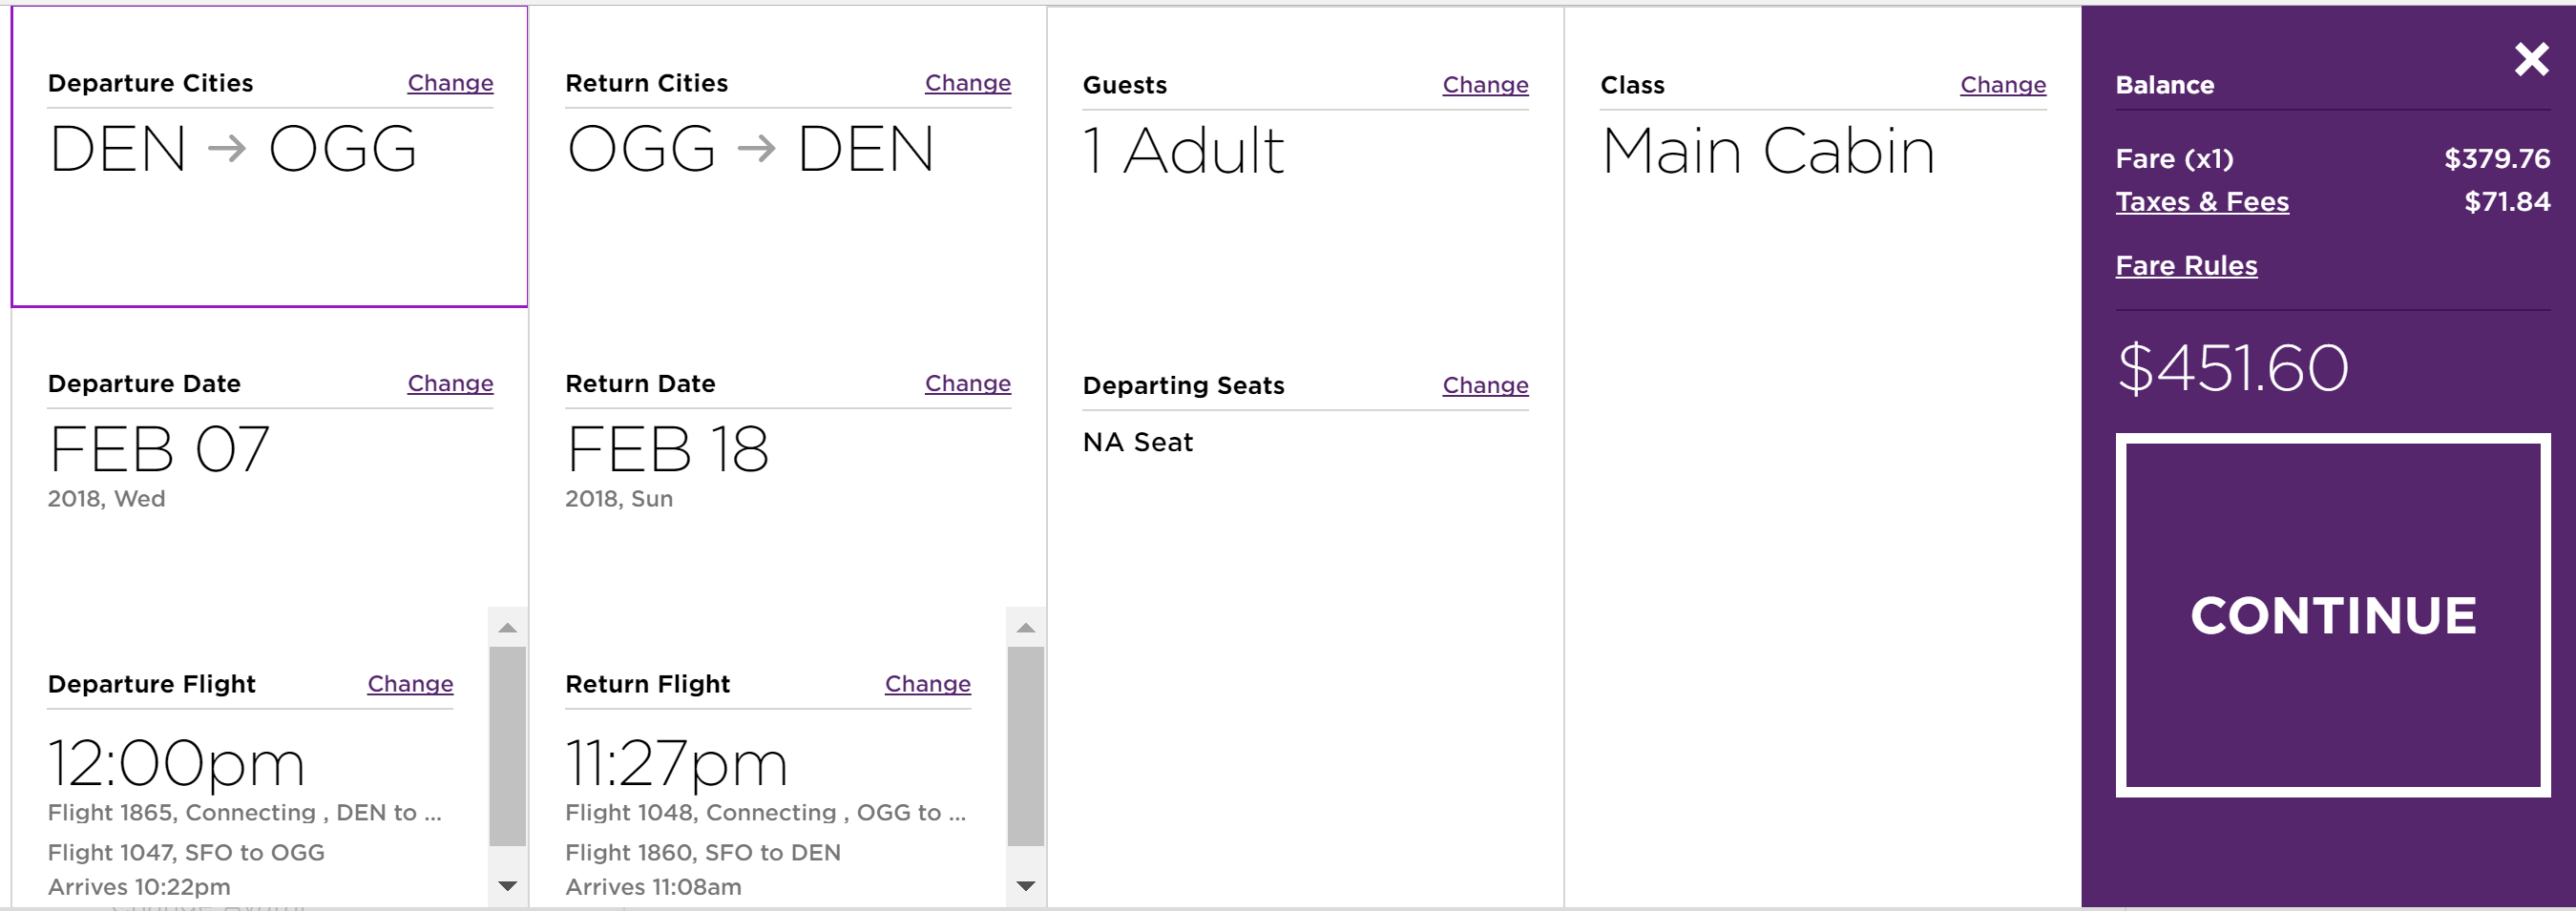
Task: Click the down arrow in Return Flight scrollbar
Action: (x=1025, y=886)
